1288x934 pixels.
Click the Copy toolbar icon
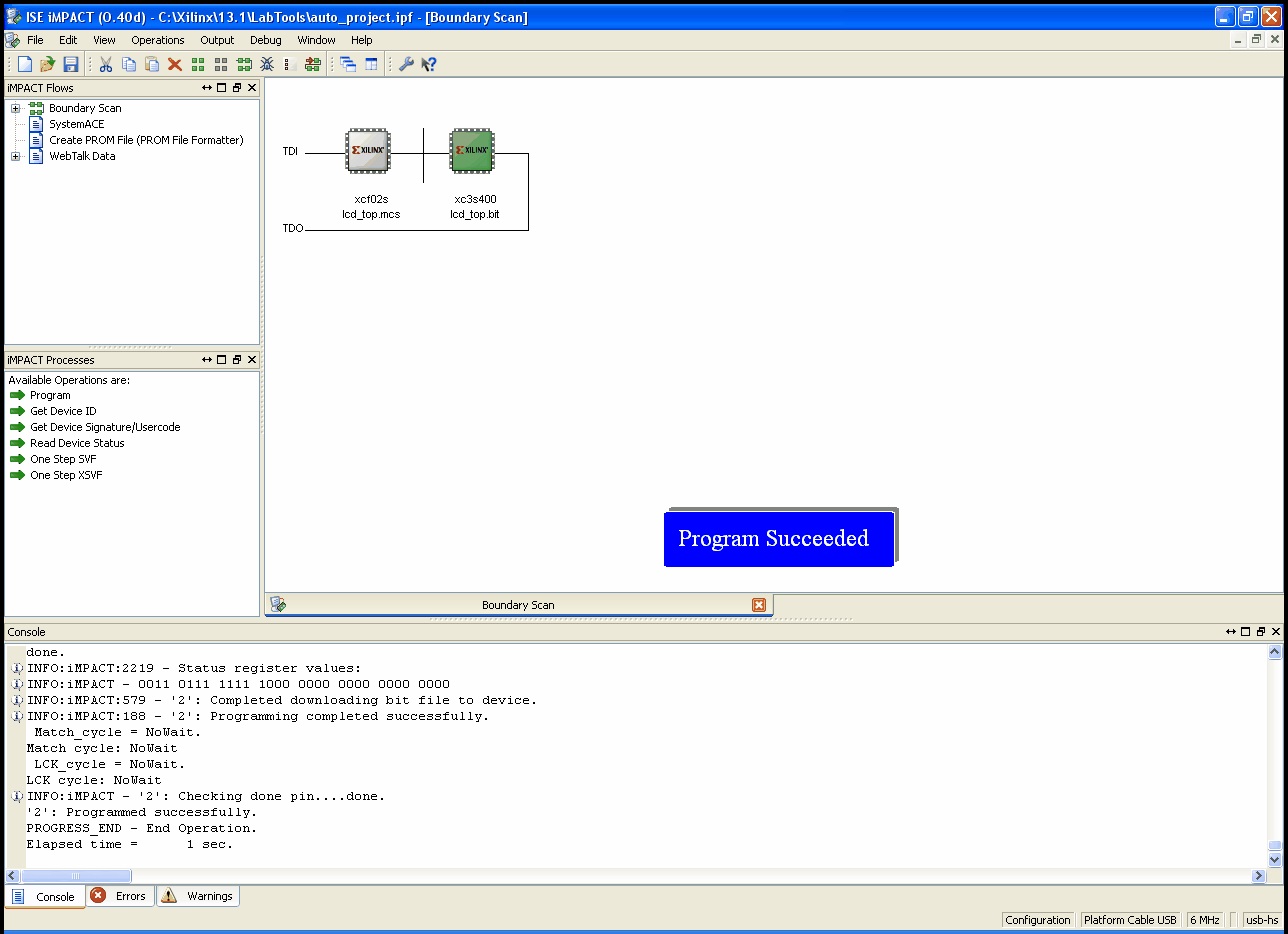pyautogui.click(x=129, y=64)
